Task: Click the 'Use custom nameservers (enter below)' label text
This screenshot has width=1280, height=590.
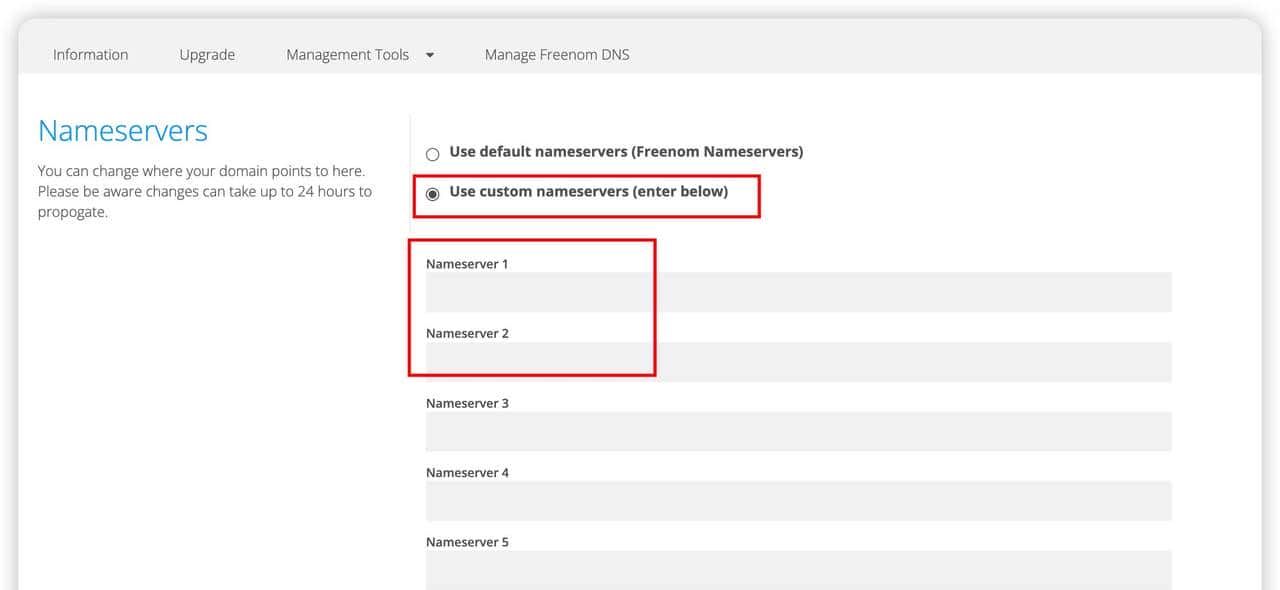Action: [588, 191]
